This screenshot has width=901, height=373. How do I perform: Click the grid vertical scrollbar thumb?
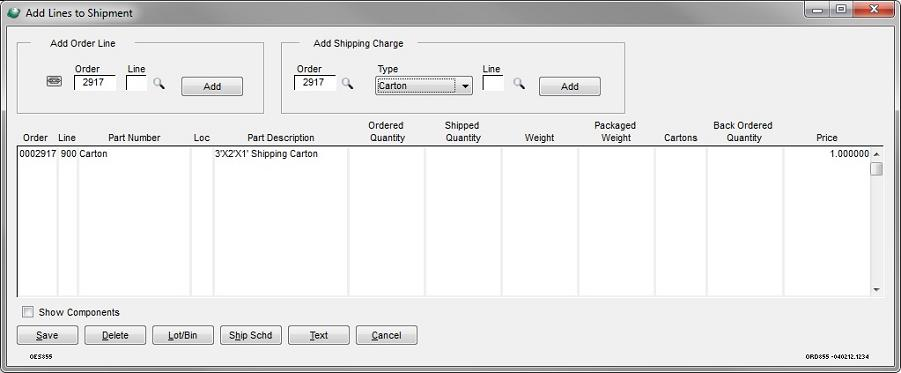coord(876,169)
